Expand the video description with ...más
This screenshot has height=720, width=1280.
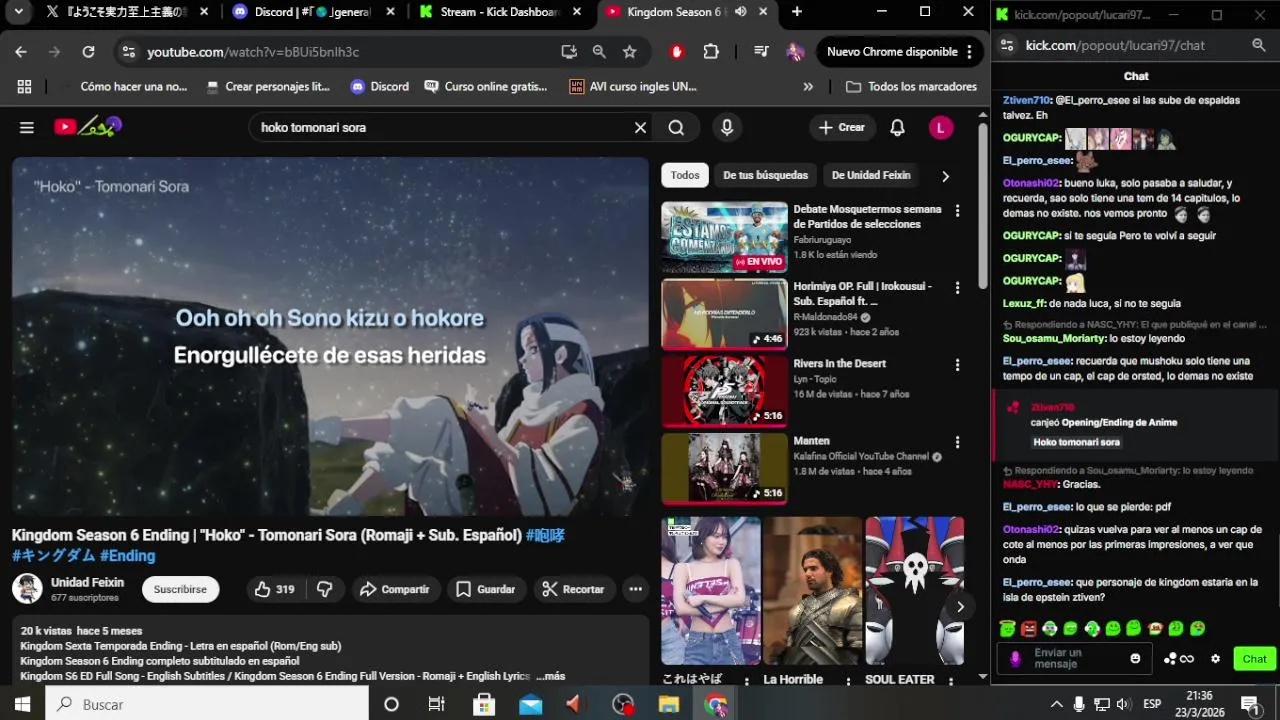pos(550,676)
